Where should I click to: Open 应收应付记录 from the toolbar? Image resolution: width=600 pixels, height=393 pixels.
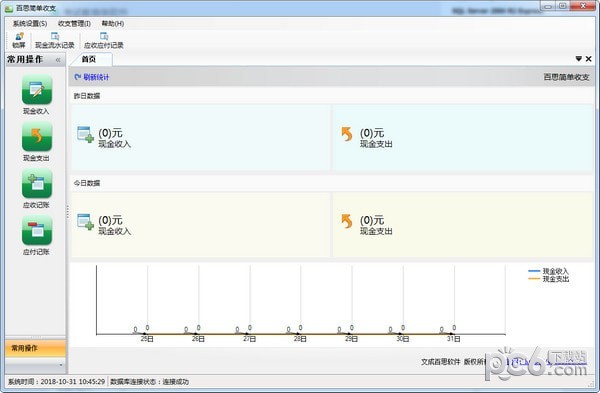tap(104, 41)
